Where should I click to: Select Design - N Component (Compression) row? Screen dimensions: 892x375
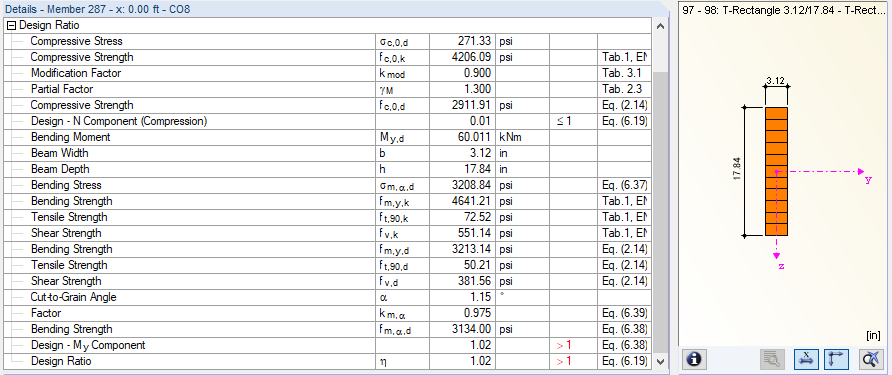pyautogui.click(x=327, y=121)
